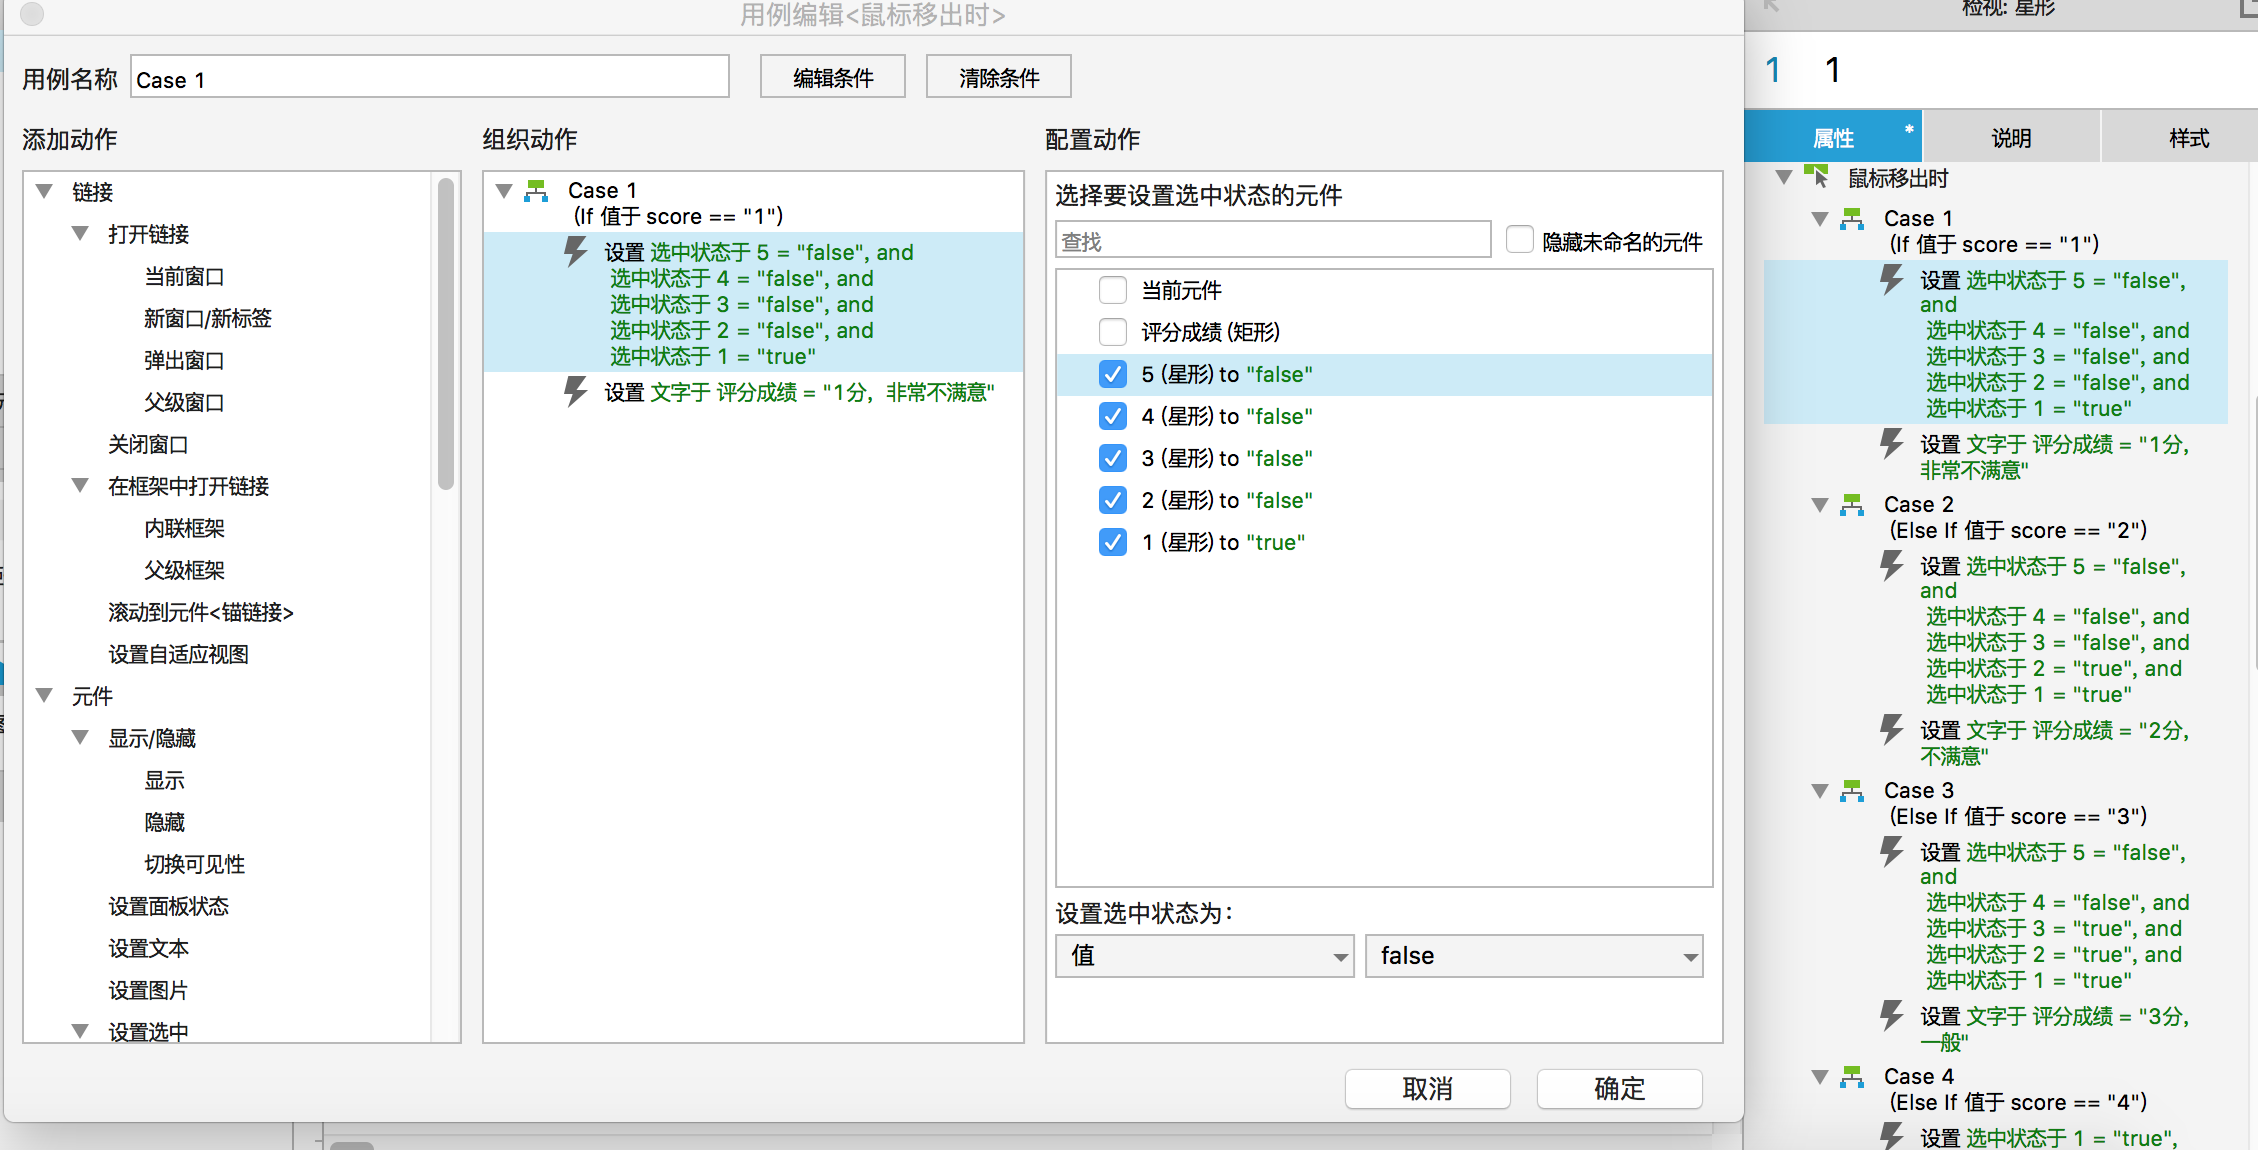Toggle 隐藏未命名的元件 checkbox

coord(1519,240)
